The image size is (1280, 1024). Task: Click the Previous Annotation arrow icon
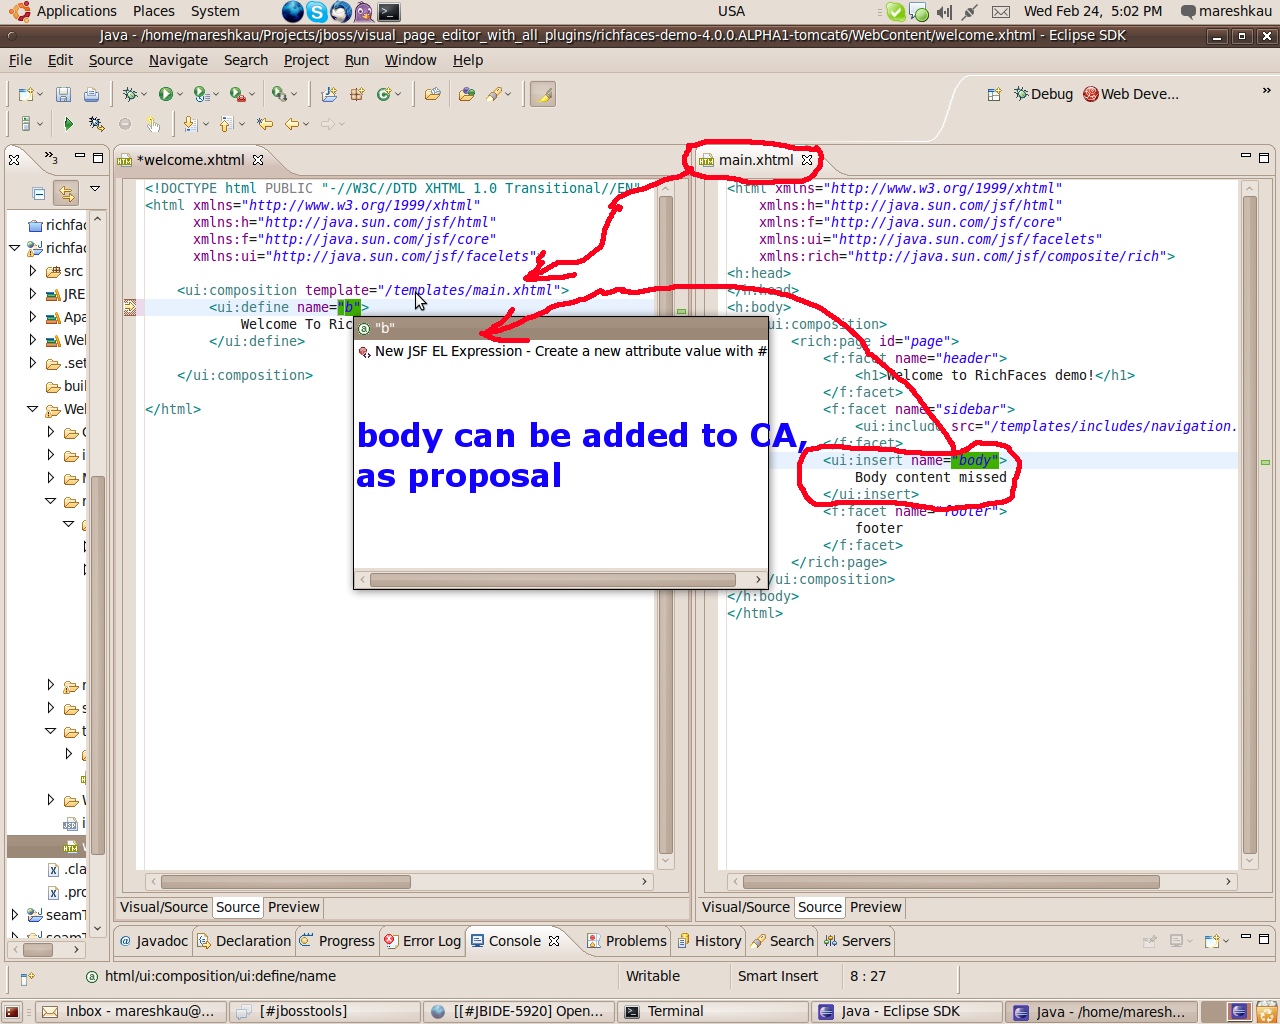coord(225,124)
